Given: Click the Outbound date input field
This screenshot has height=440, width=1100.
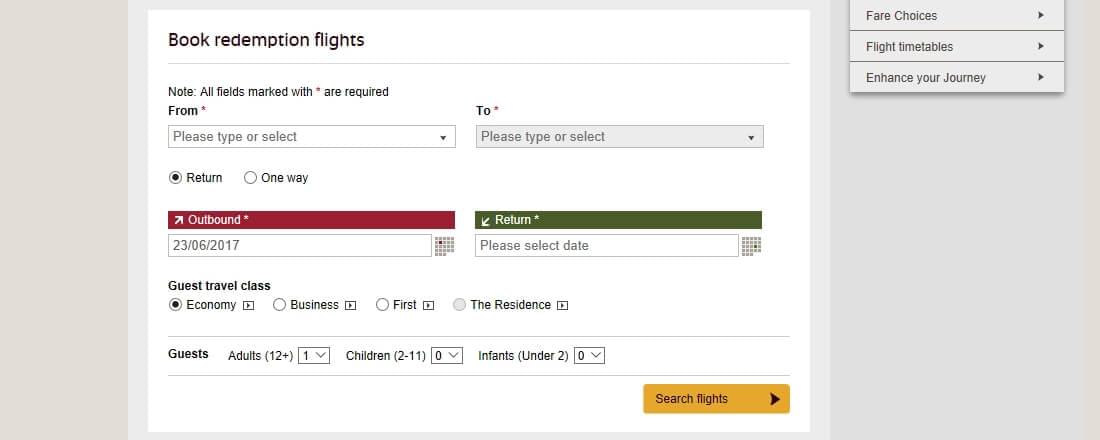Looking at the screenshot, I should point(300,246).
